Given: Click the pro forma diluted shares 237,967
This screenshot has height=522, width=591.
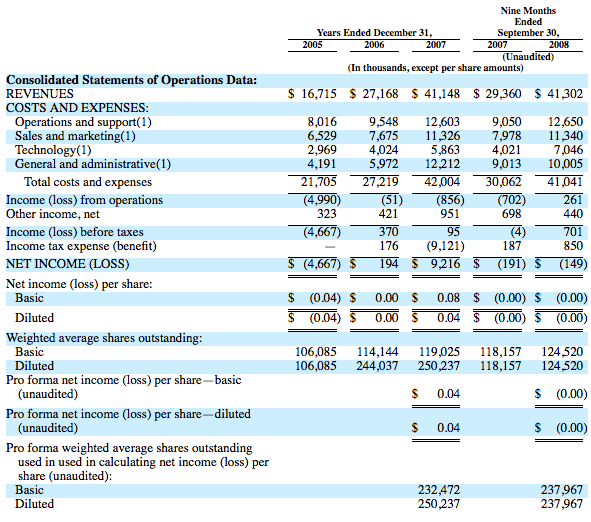Looking at the screenshot, I should pos(562,504).
